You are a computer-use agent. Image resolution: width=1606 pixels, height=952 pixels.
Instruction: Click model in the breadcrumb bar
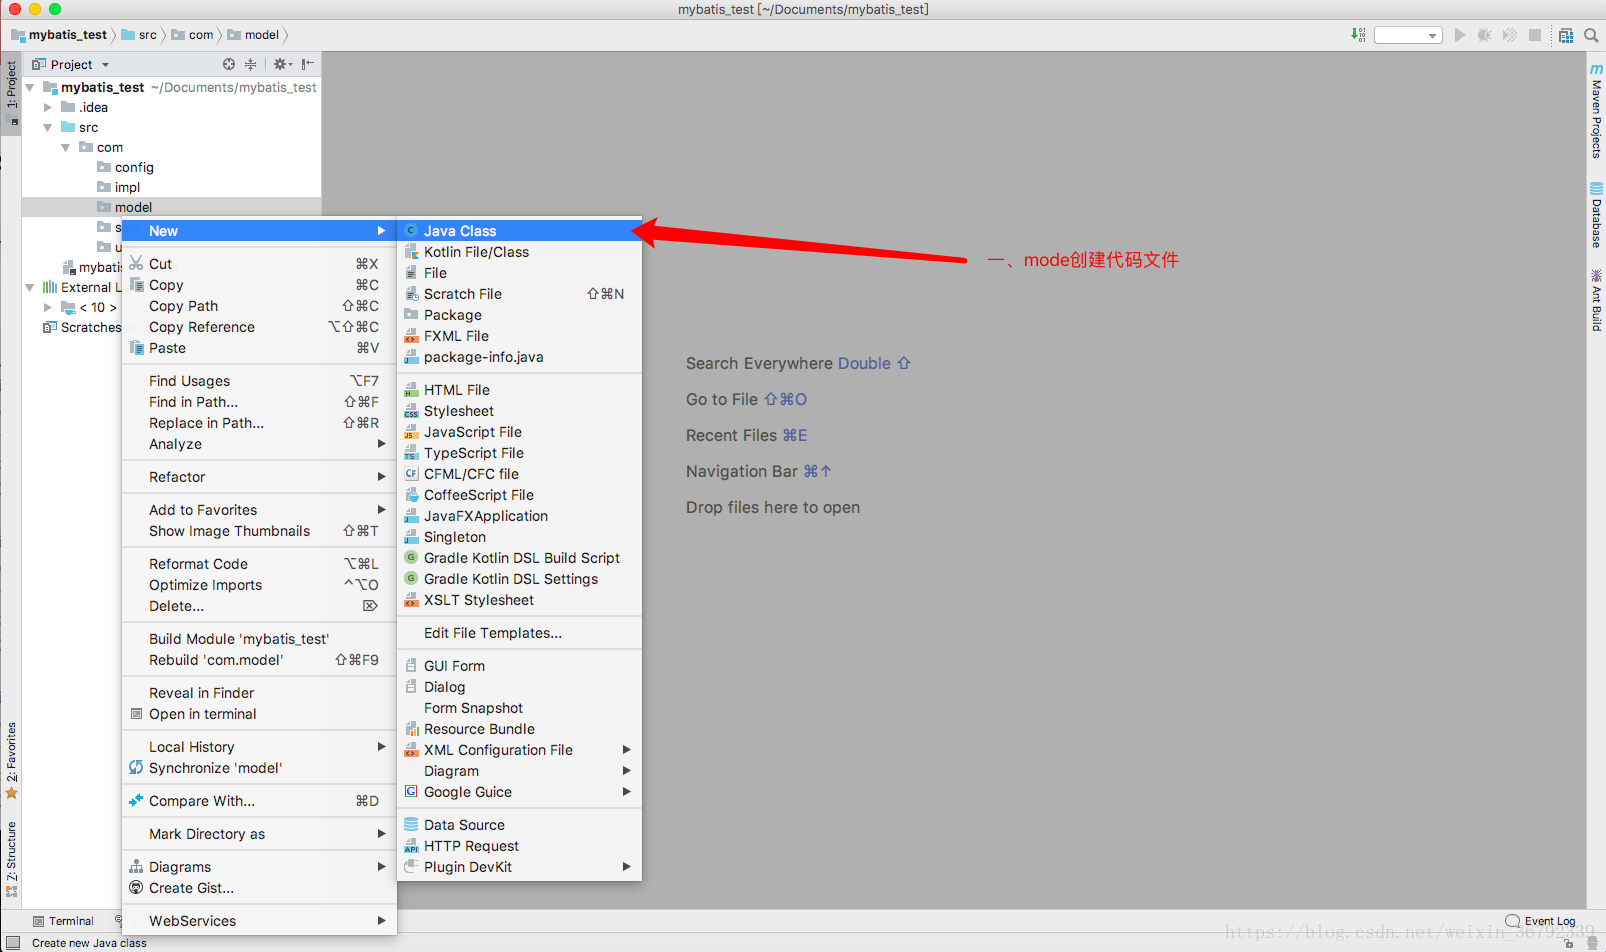point(254,35)
